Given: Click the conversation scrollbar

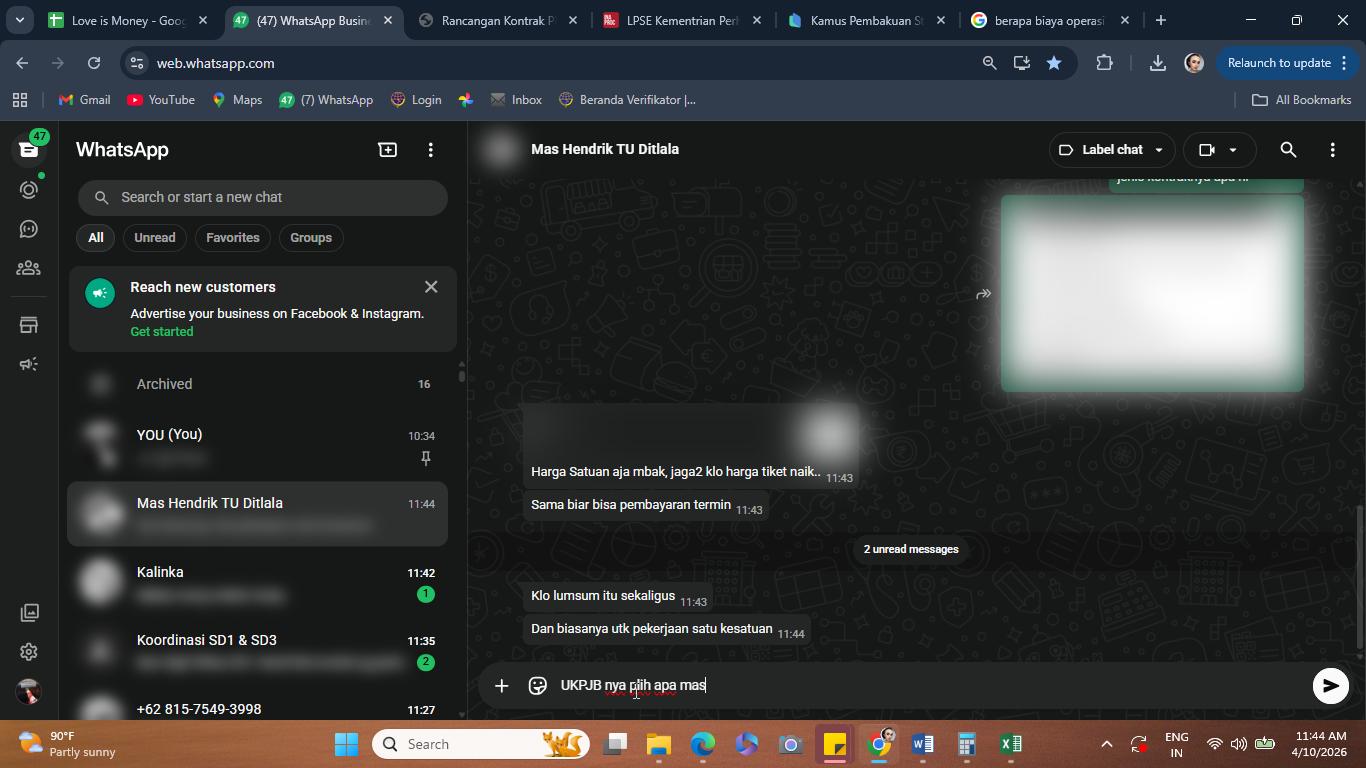Looking at the screenshot, I should coord(1360,577).
